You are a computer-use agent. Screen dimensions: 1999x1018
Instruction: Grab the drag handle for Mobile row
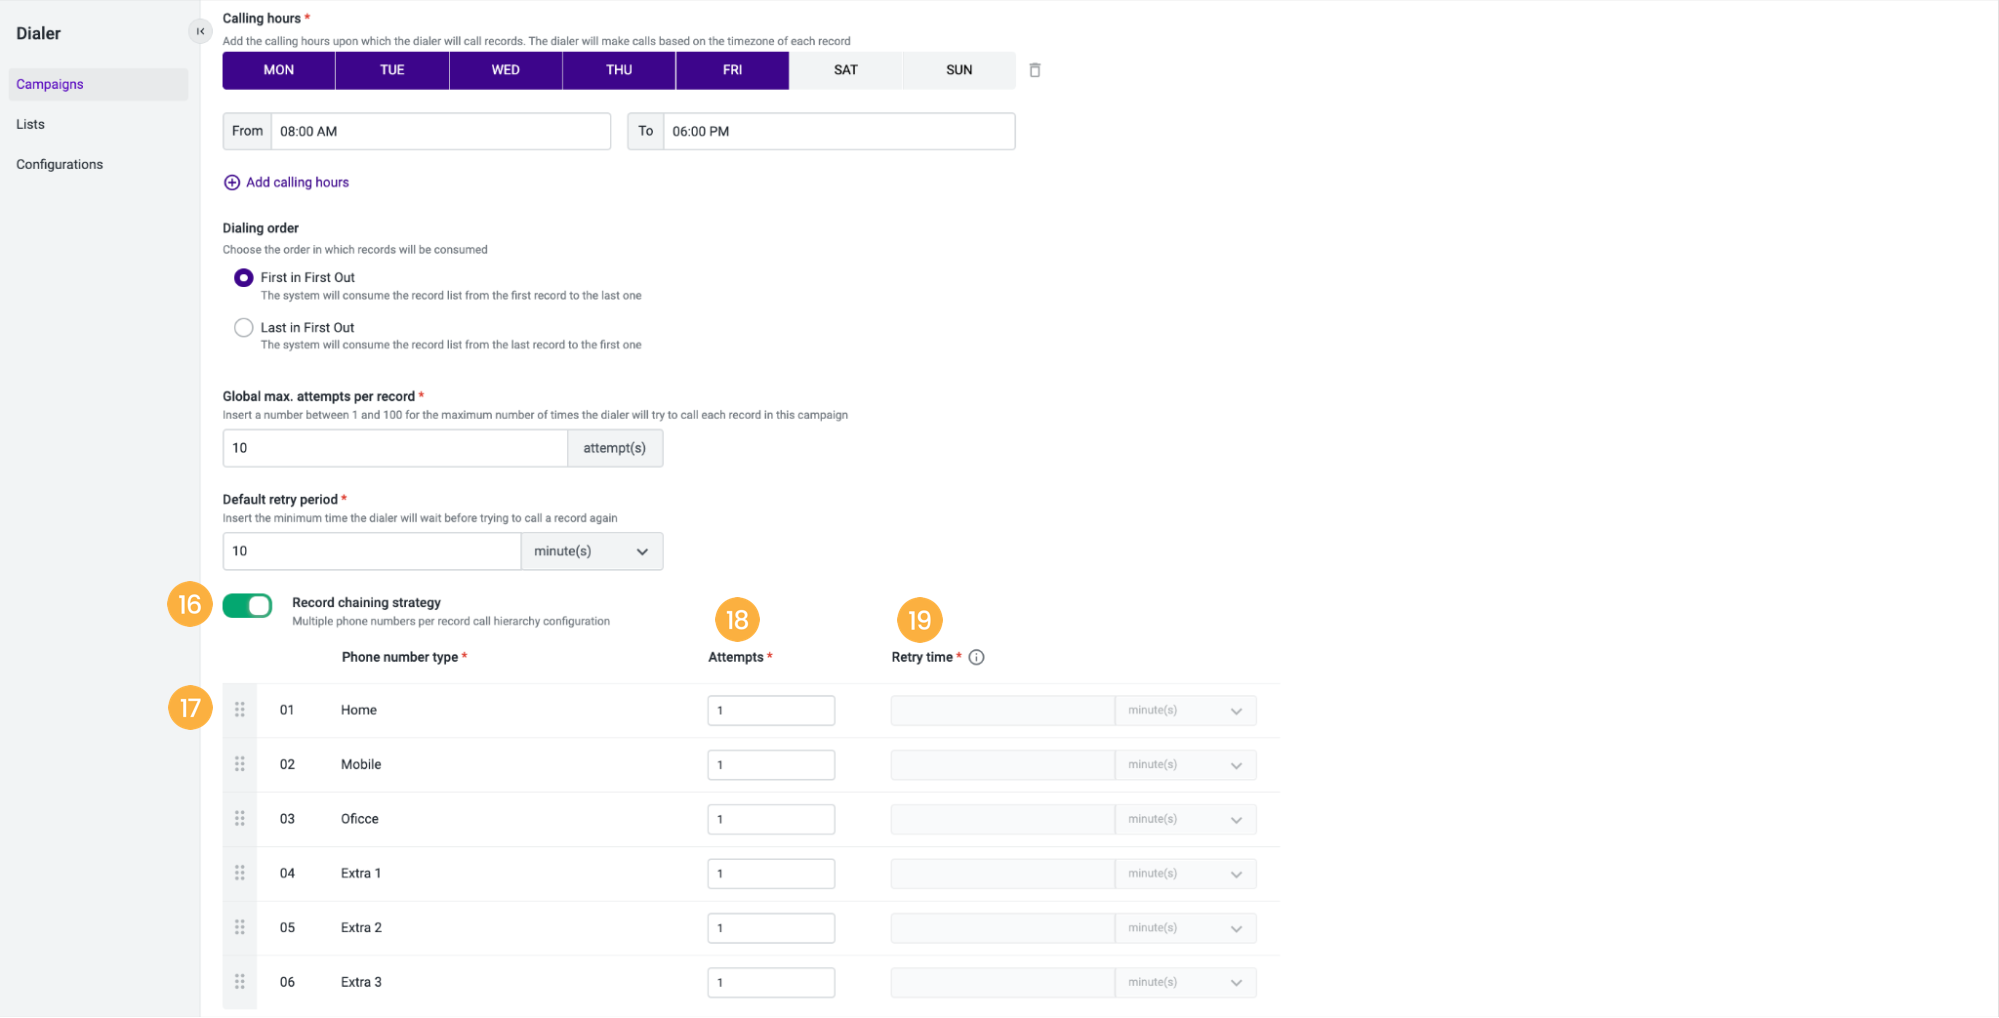point(240,764)
